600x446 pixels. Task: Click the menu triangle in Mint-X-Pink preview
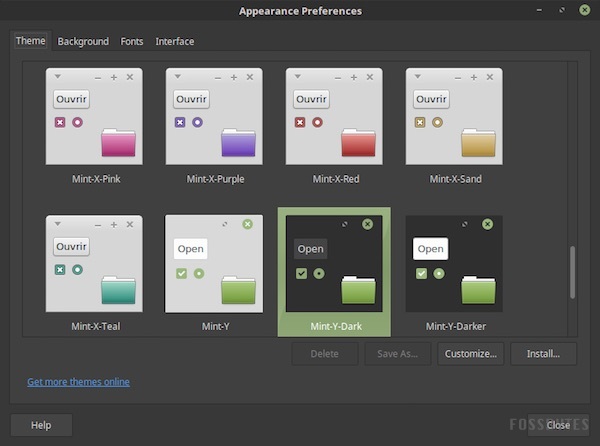point(57,77)
